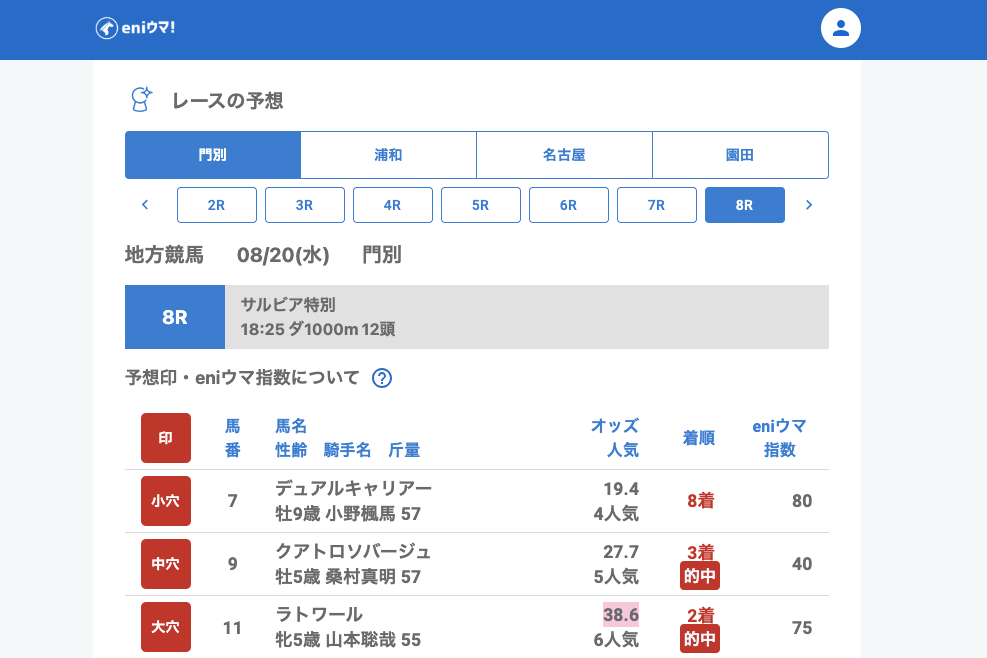This screenshot has height=658, width=987.
Task: Click horse name デュアルキャリアー
Action: [x=353, y=488]
